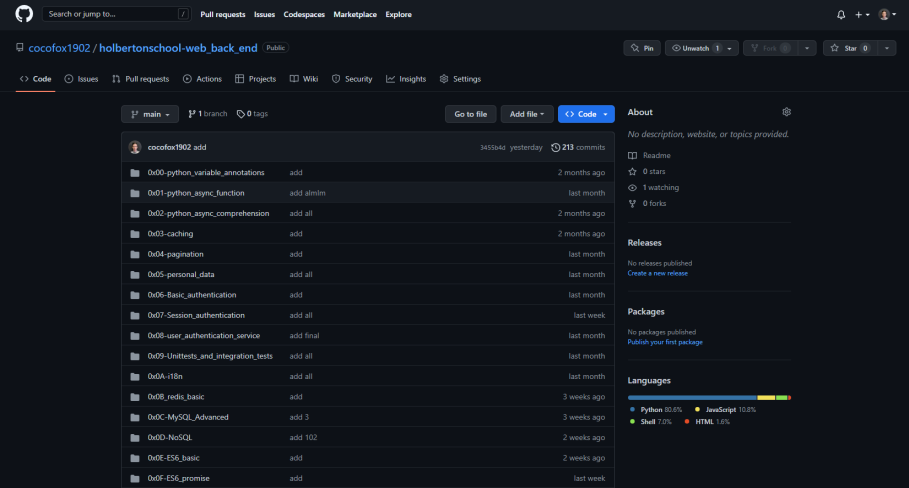Viewport: 909px width, 488px height.
Task: Open folder 0x05-personal_data
Action: click(x=181, y=274)
